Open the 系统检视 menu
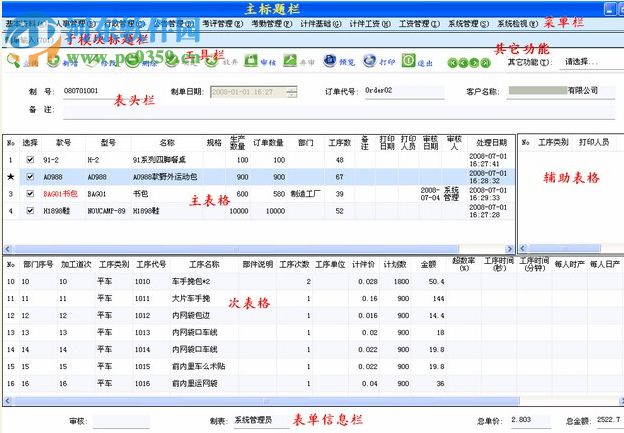Screen dimensions: 624x433 (518, 23)
